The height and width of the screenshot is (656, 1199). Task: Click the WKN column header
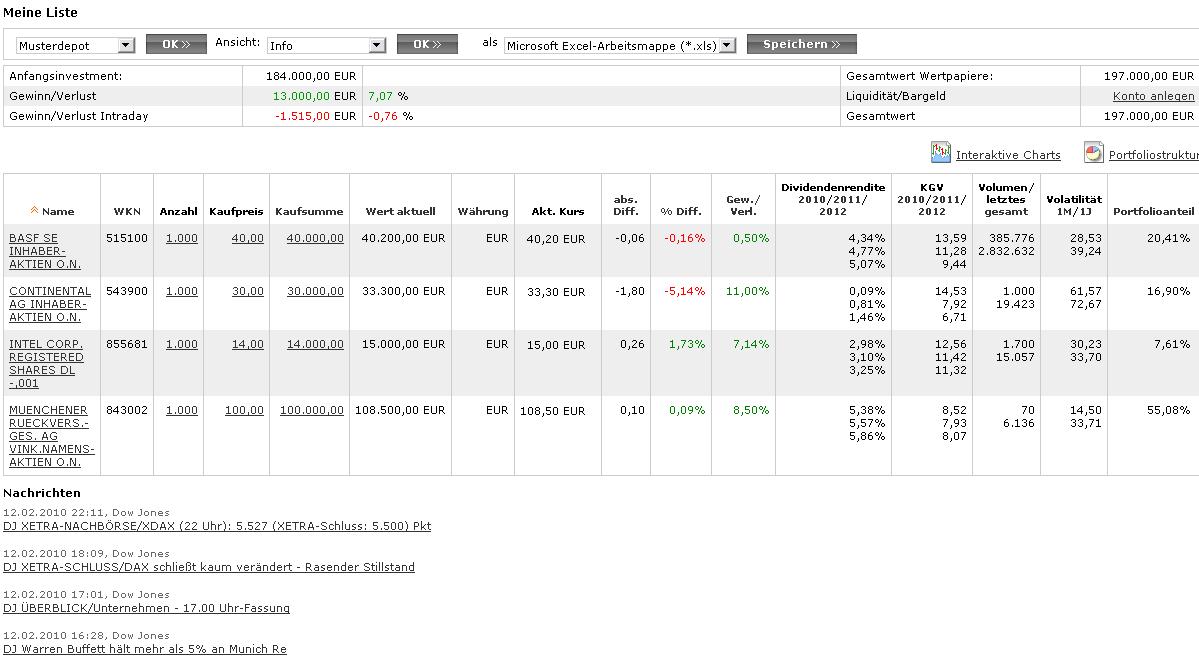pyautogui.click(x=127, y=211)
